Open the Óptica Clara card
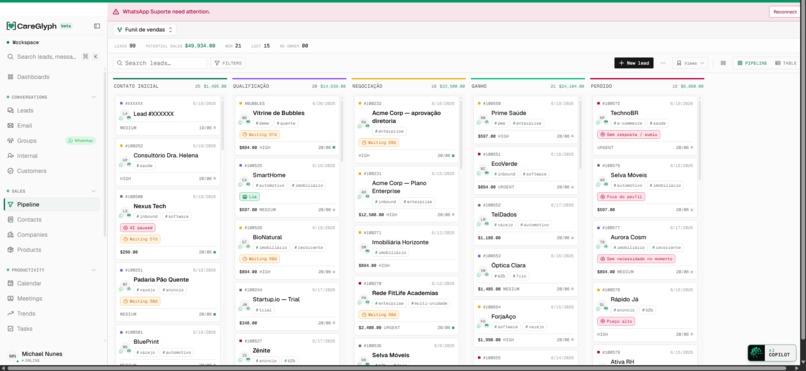This screenshot has width=806, height=371. click(x=525, y=272)
